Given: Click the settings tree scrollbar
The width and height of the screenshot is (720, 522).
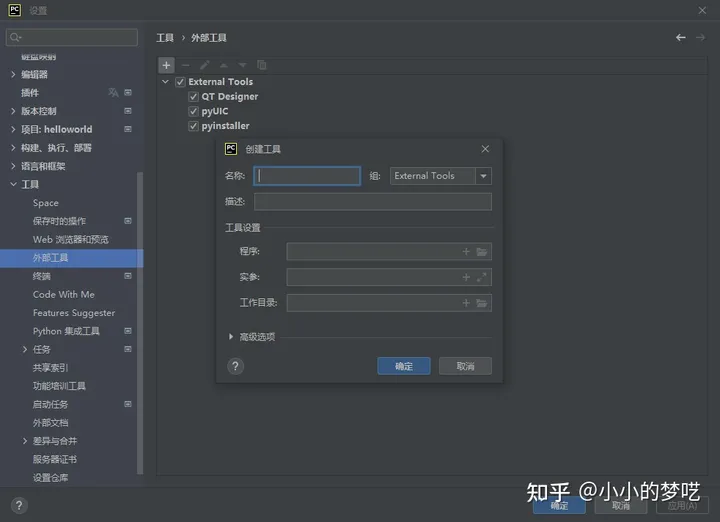Looking at the screenshot, I should click(140, 323).
